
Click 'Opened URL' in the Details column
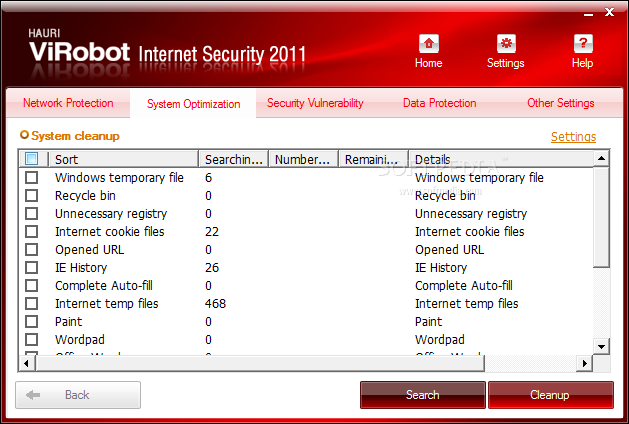point(449,250)
